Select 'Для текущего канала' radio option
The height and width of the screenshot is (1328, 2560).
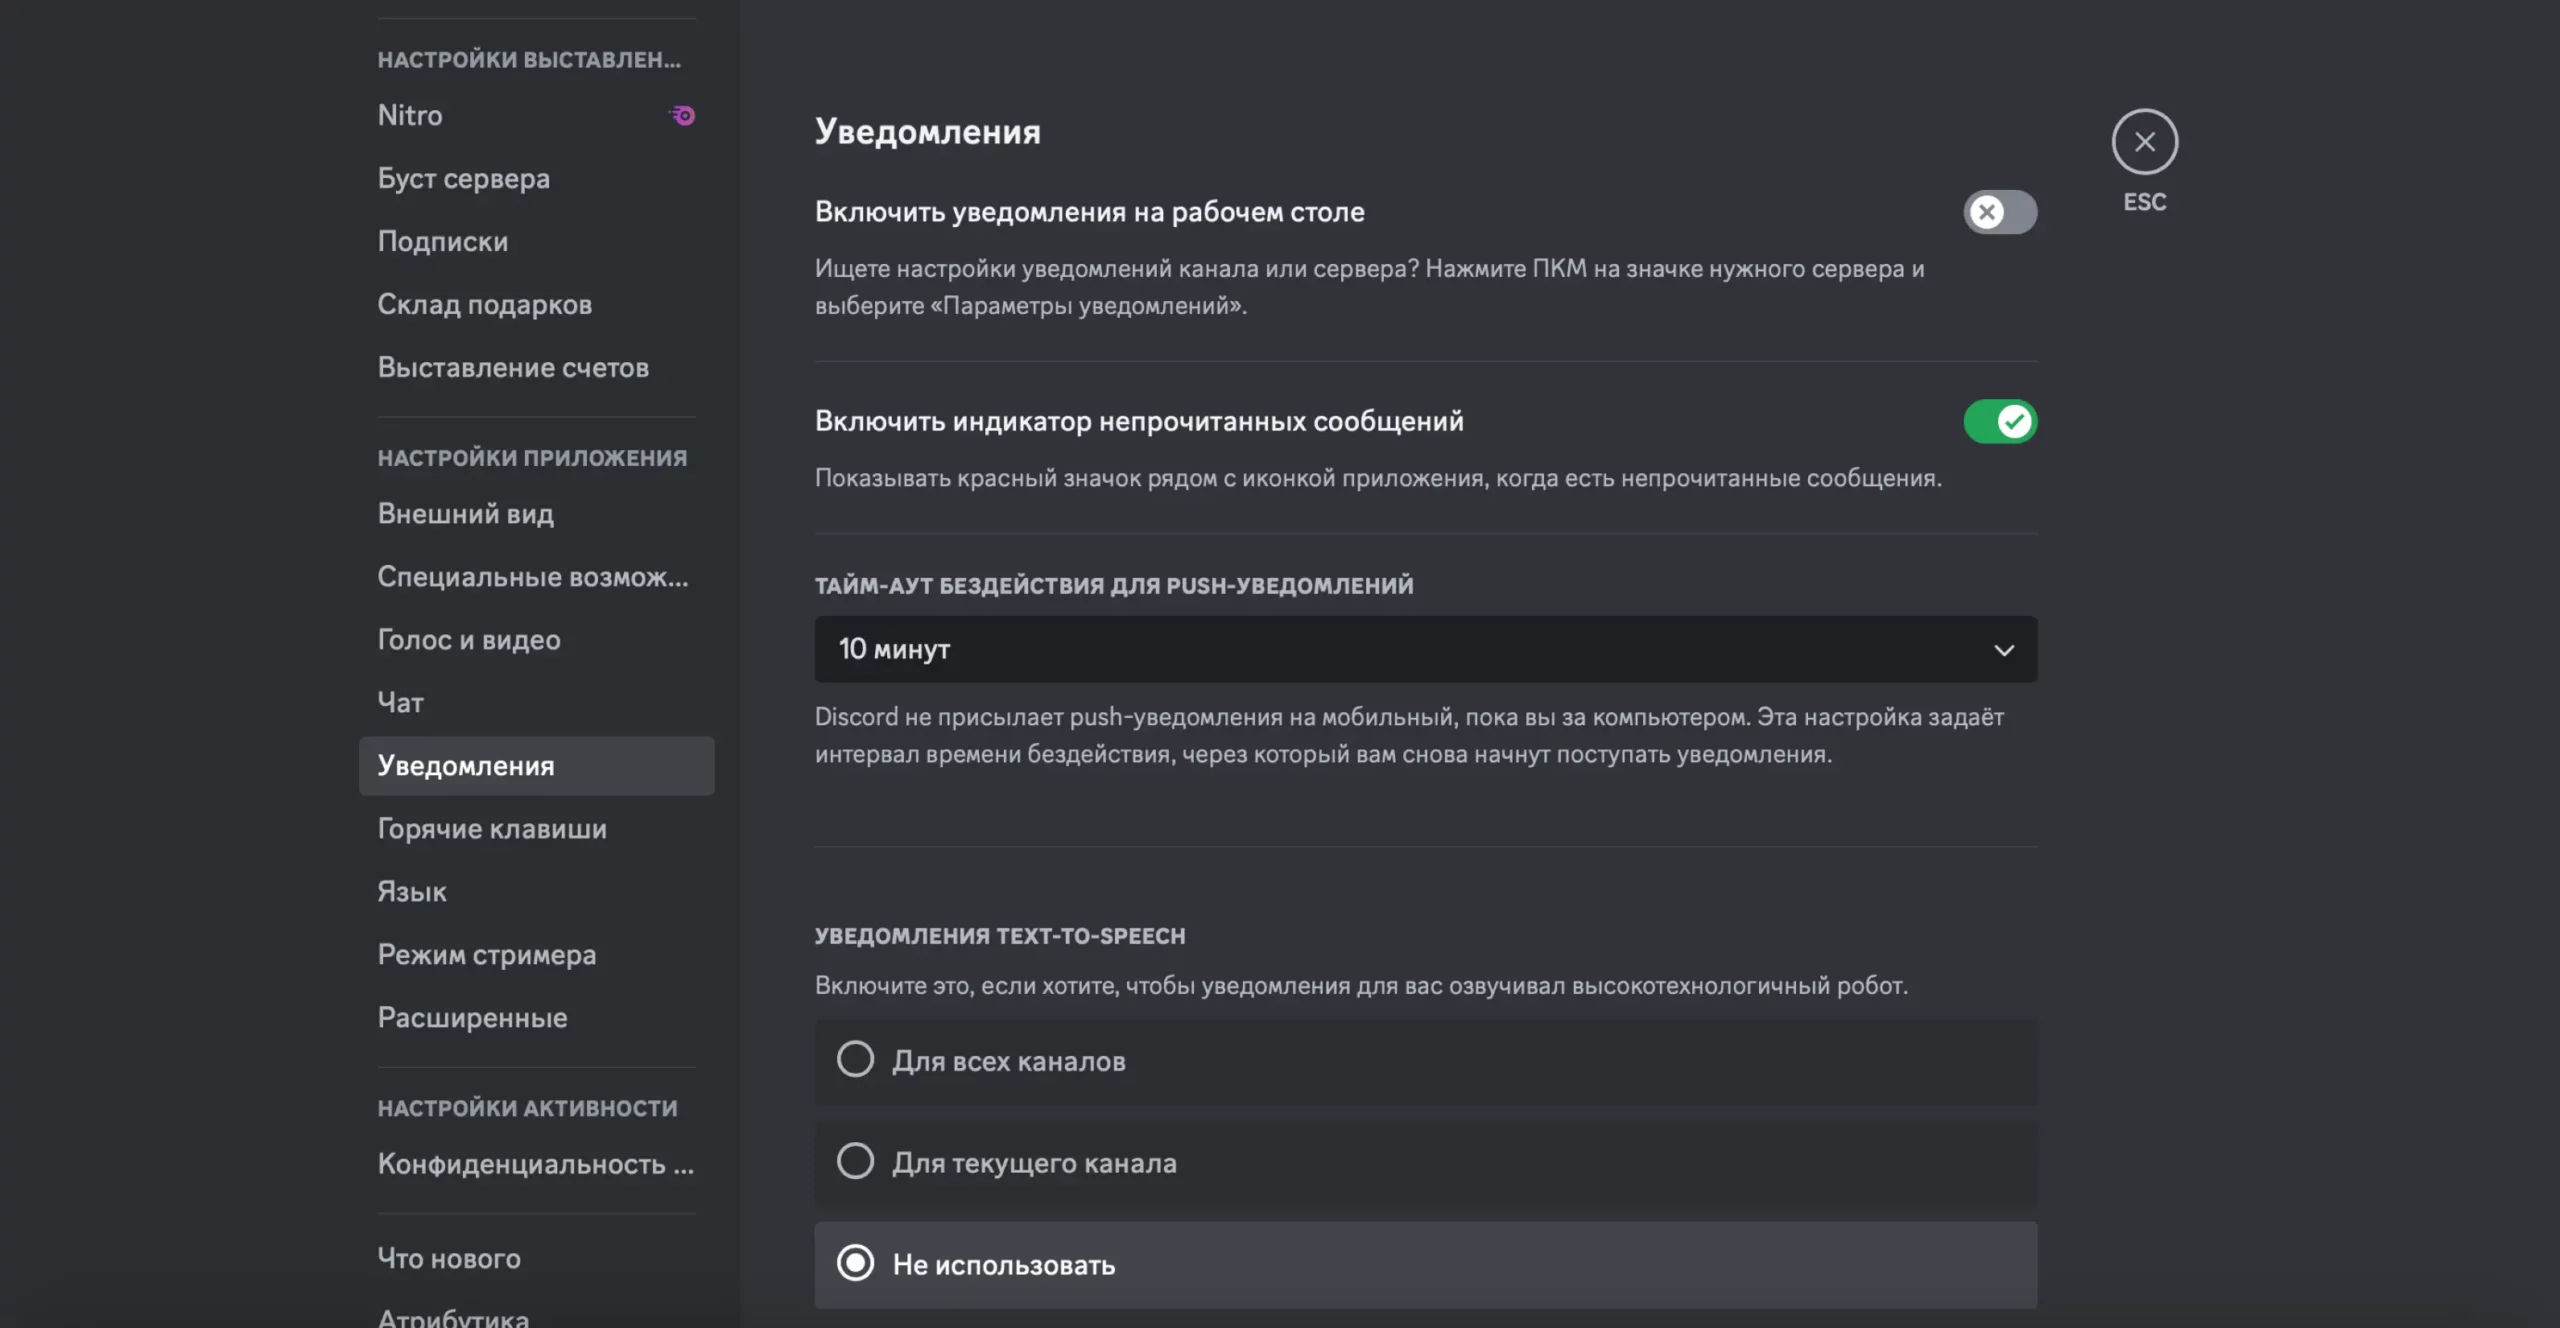click(x=856, y=1162)
